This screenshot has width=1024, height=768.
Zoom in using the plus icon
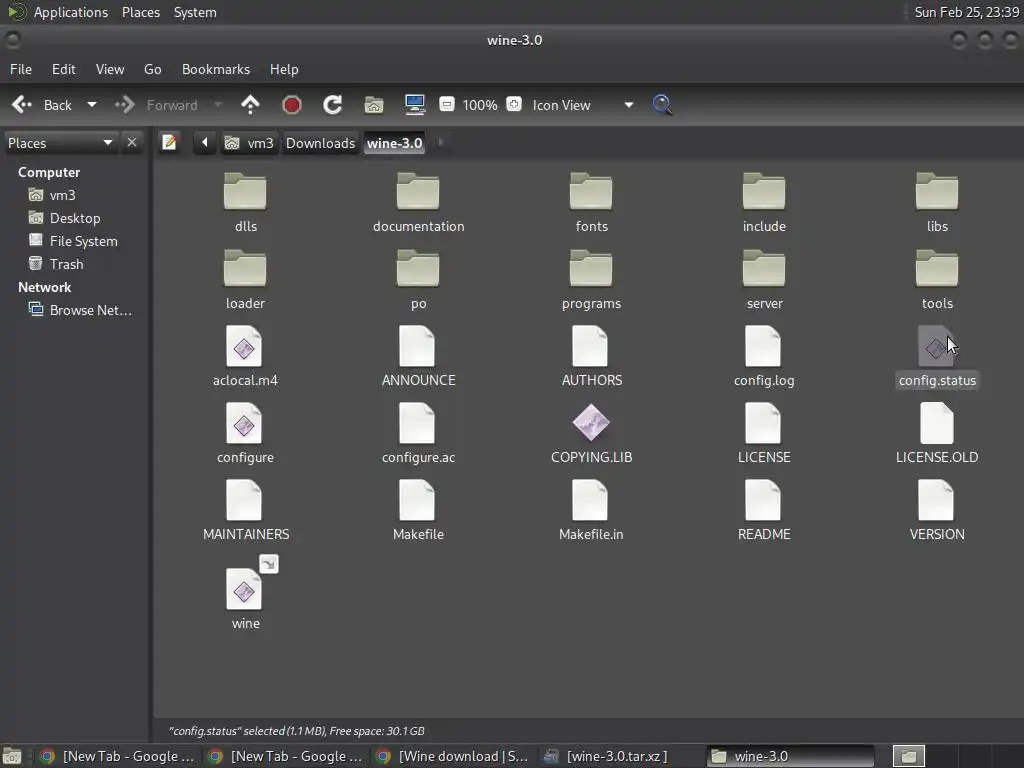(514, 104)
